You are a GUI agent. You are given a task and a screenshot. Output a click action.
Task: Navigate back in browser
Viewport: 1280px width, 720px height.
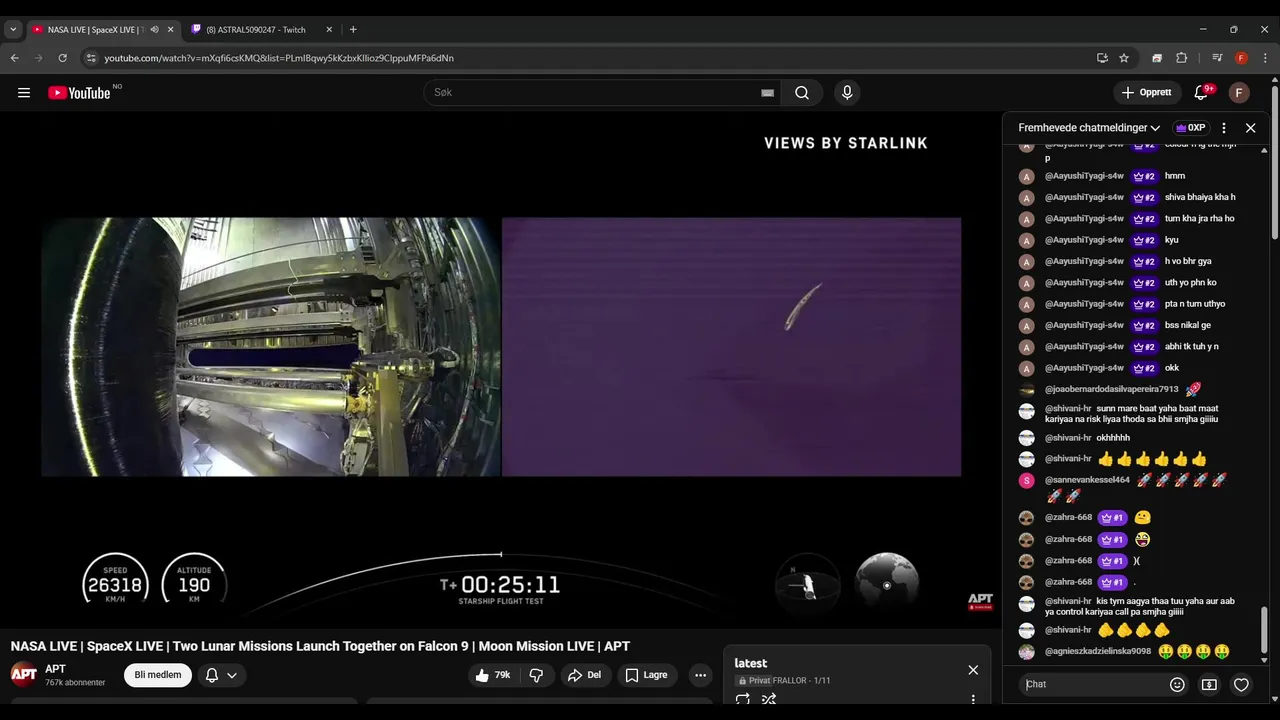click(15, 58)
